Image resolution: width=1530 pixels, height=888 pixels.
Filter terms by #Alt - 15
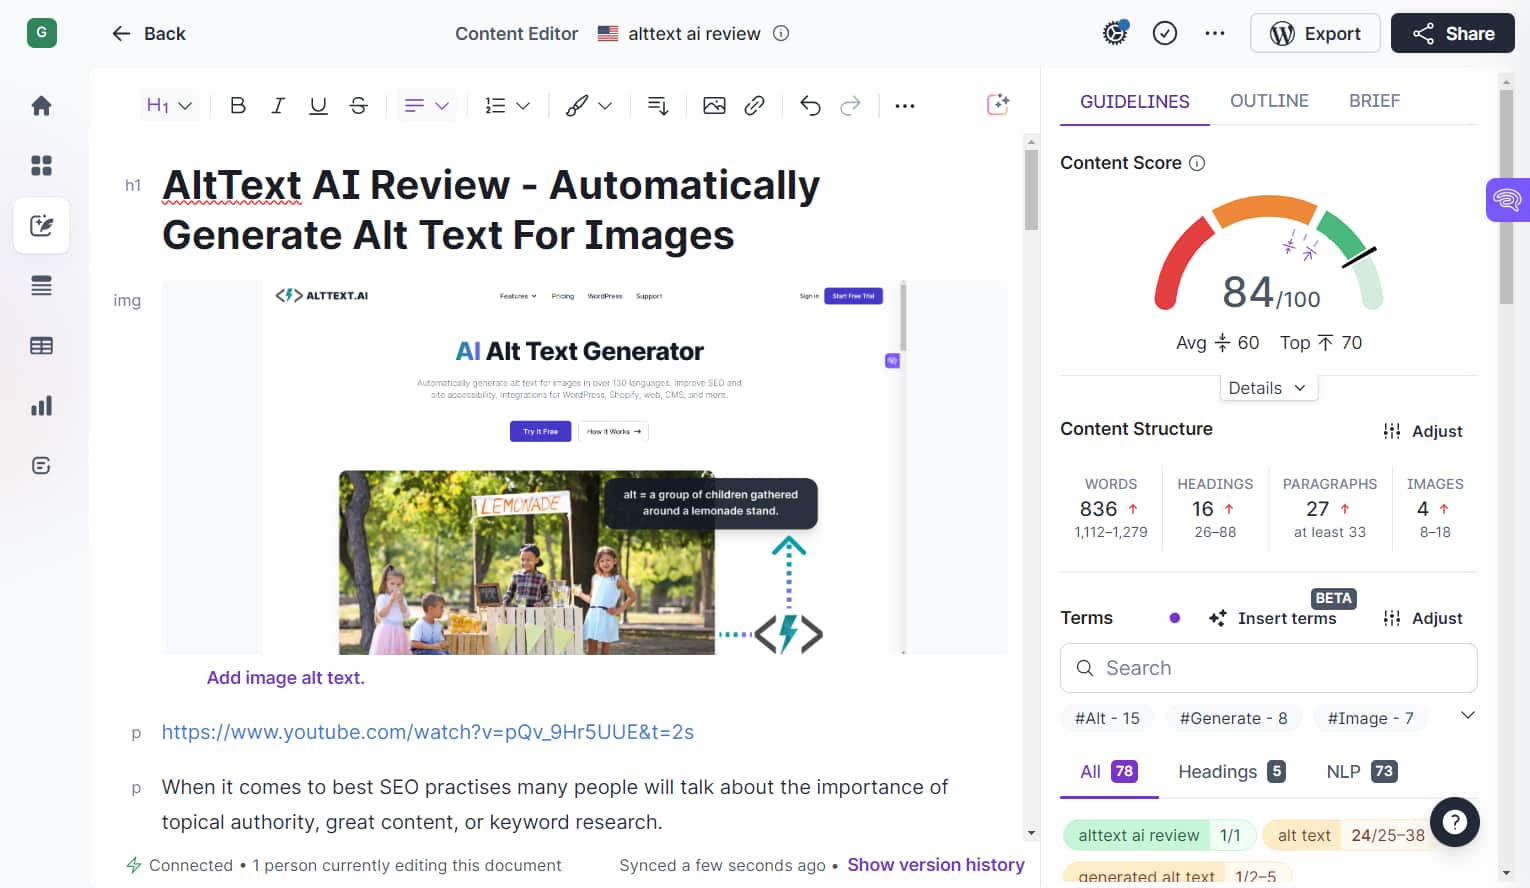pyautogui.click(x=1107, y=718)
